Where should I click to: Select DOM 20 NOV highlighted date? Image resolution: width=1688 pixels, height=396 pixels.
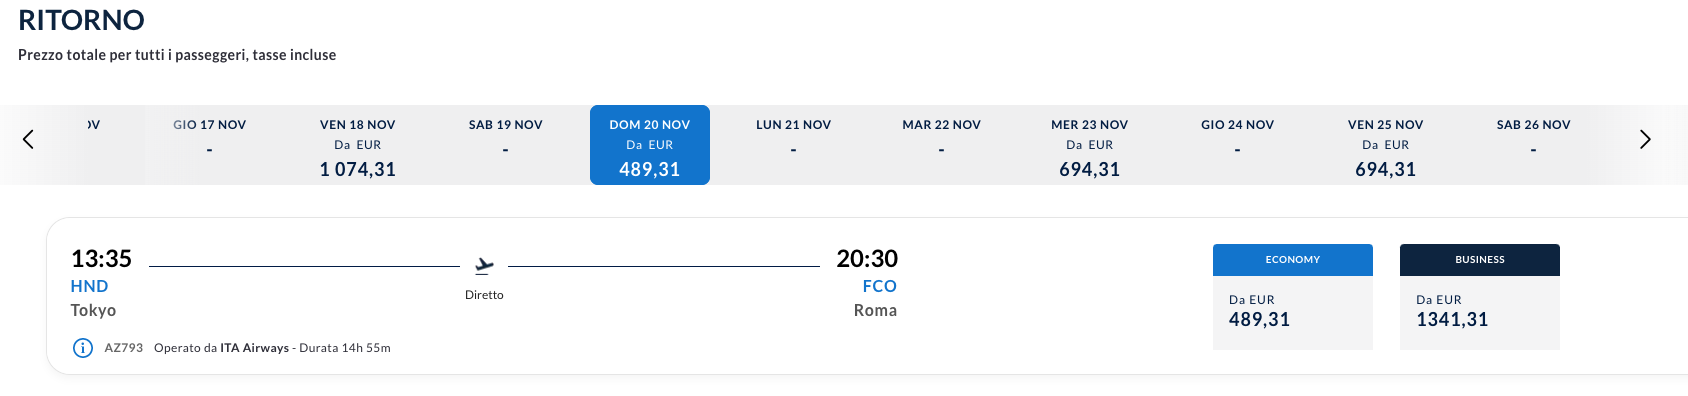pyautogui.click(x=650, y=145)
